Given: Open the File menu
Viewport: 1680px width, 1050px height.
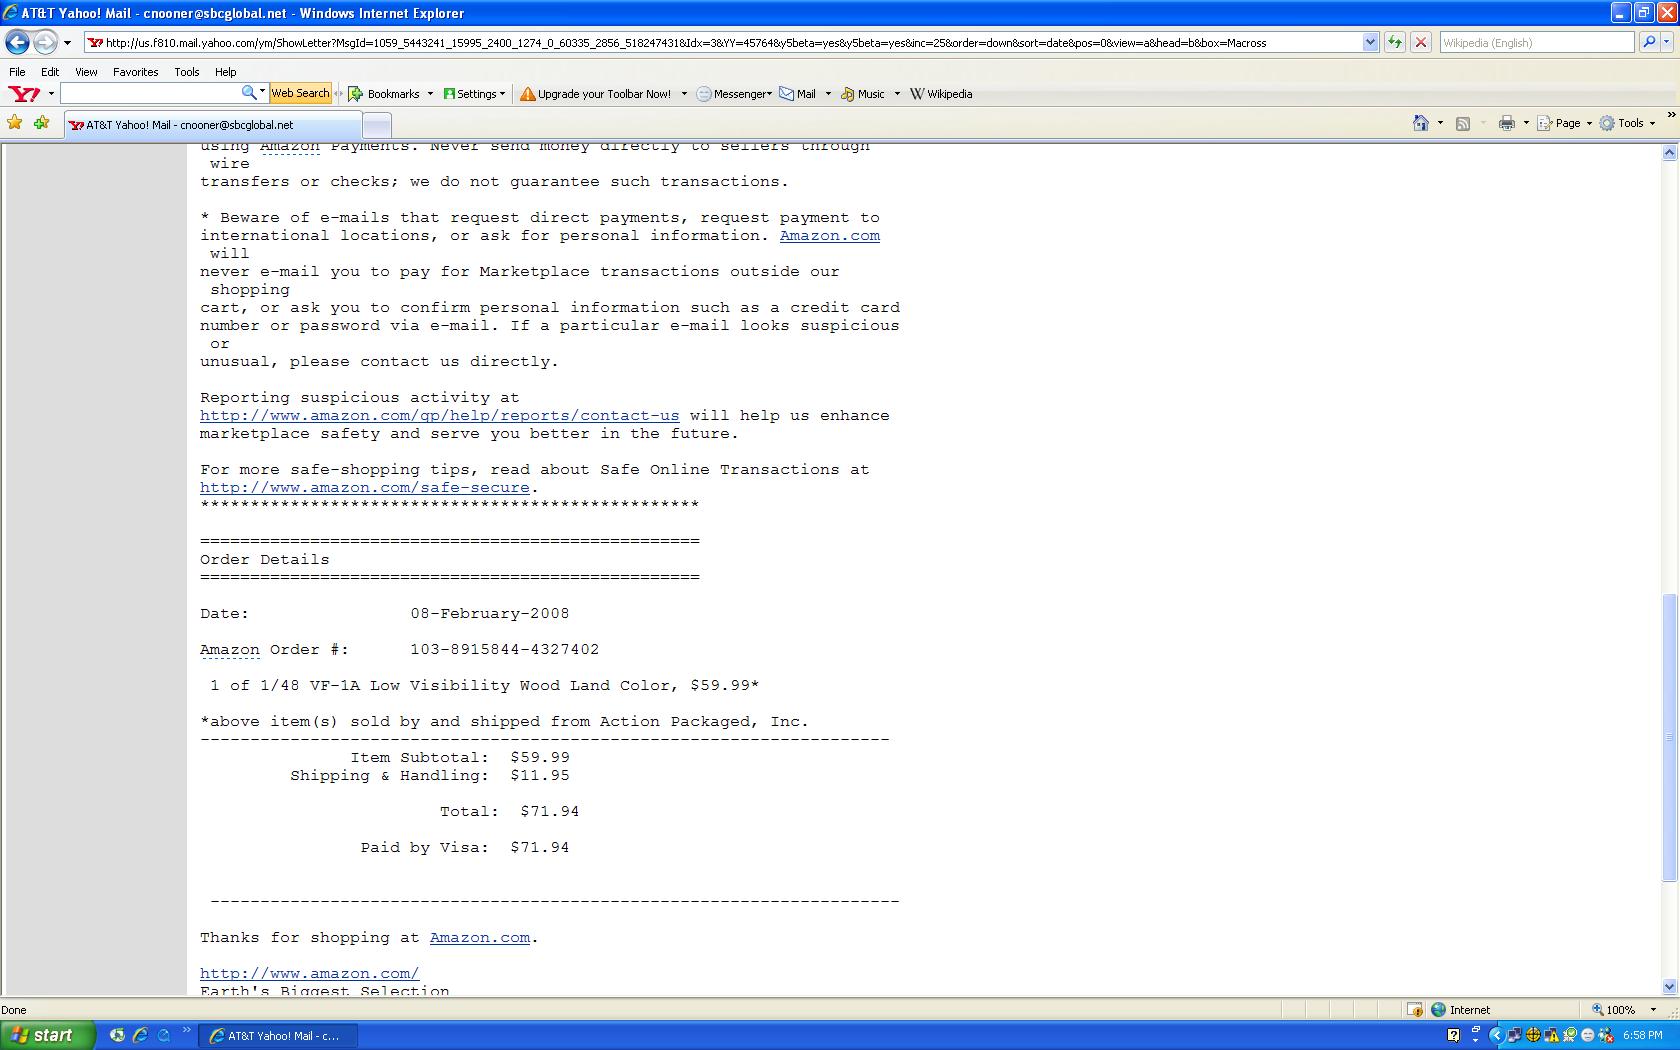Looking at the screenshot, I should tap(17, 72).
